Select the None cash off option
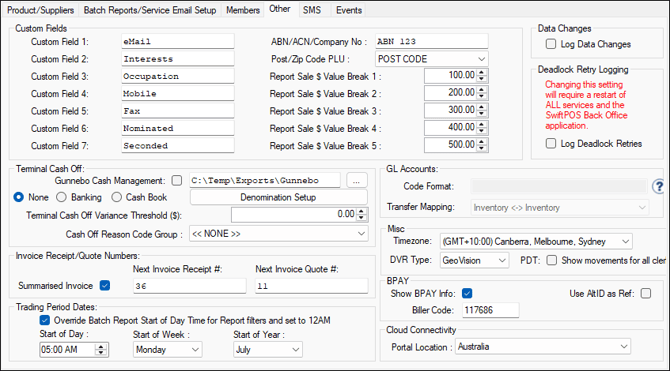 (18, 197)
